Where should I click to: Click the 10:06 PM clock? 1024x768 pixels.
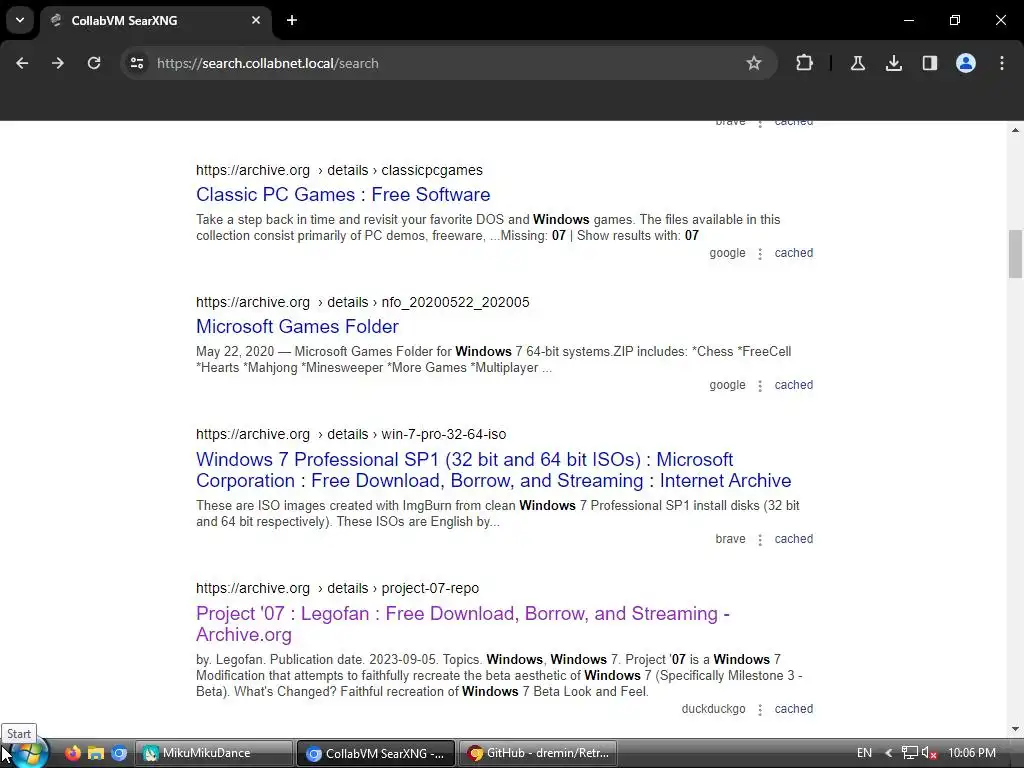pos(972,753)
